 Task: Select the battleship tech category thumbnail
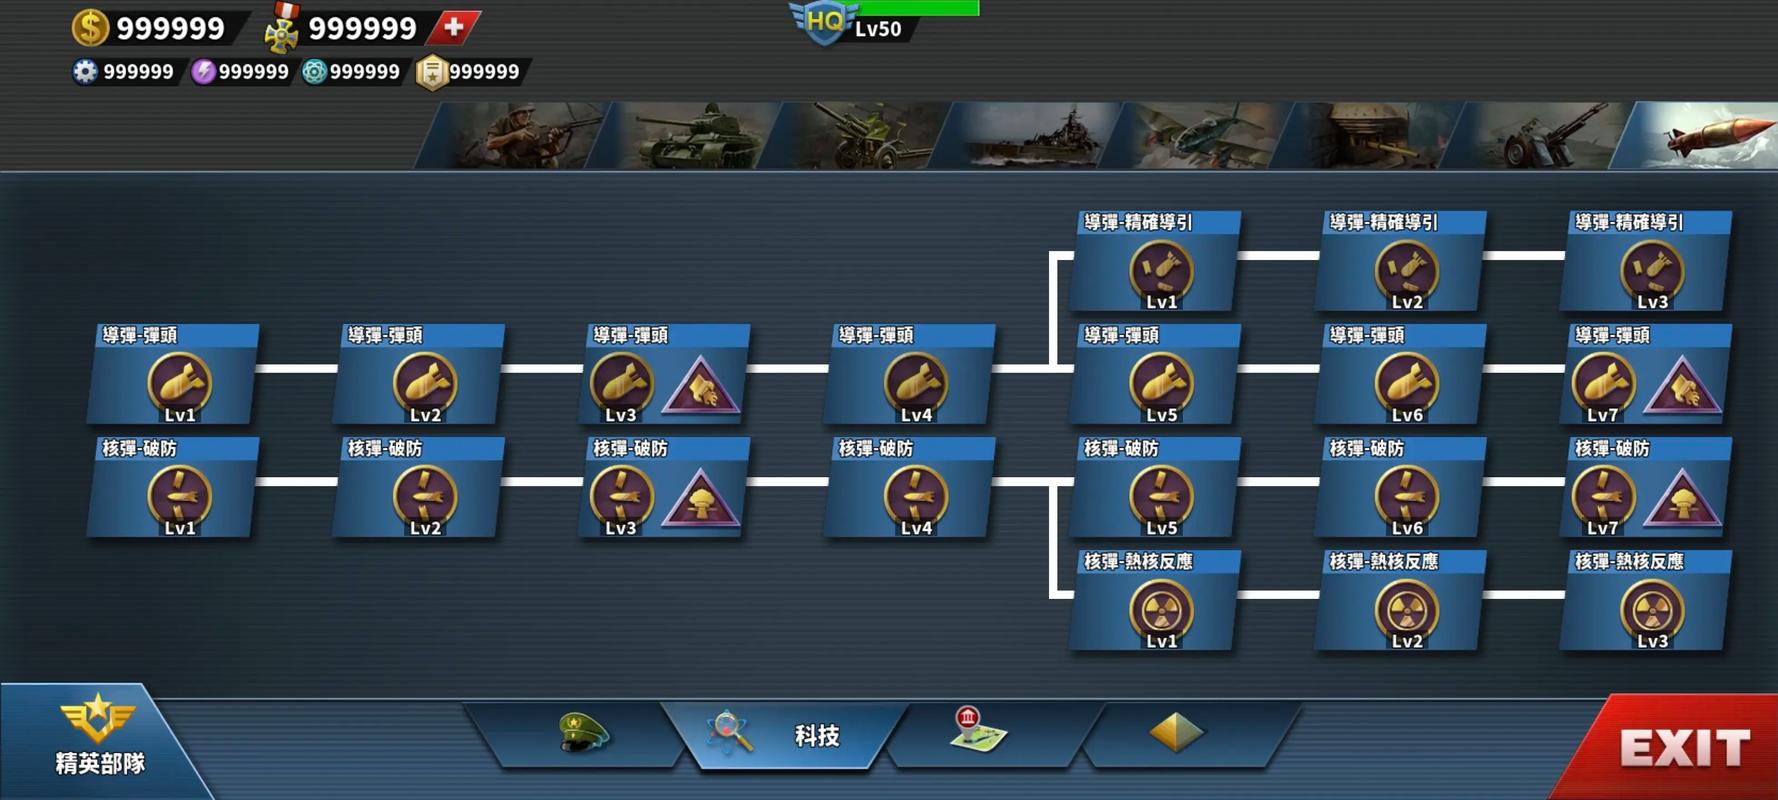[1030, 135]
